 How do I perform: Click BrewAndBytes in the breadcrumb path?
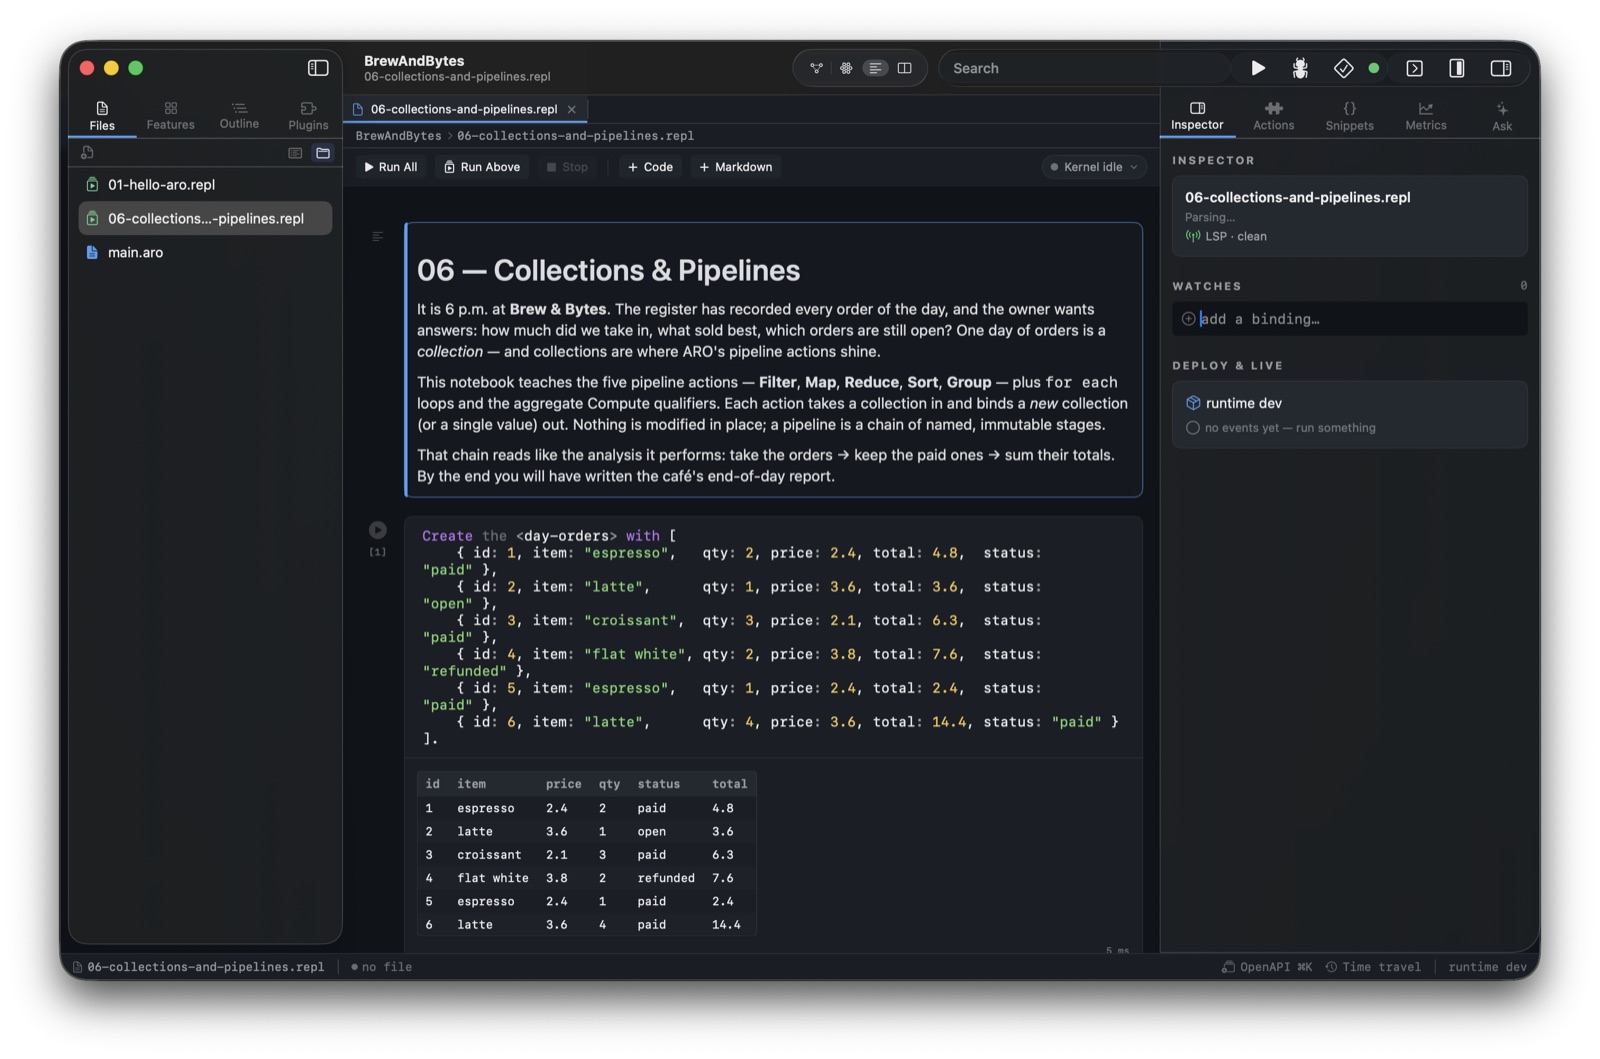pyautogui.click(x=398, y=136)
